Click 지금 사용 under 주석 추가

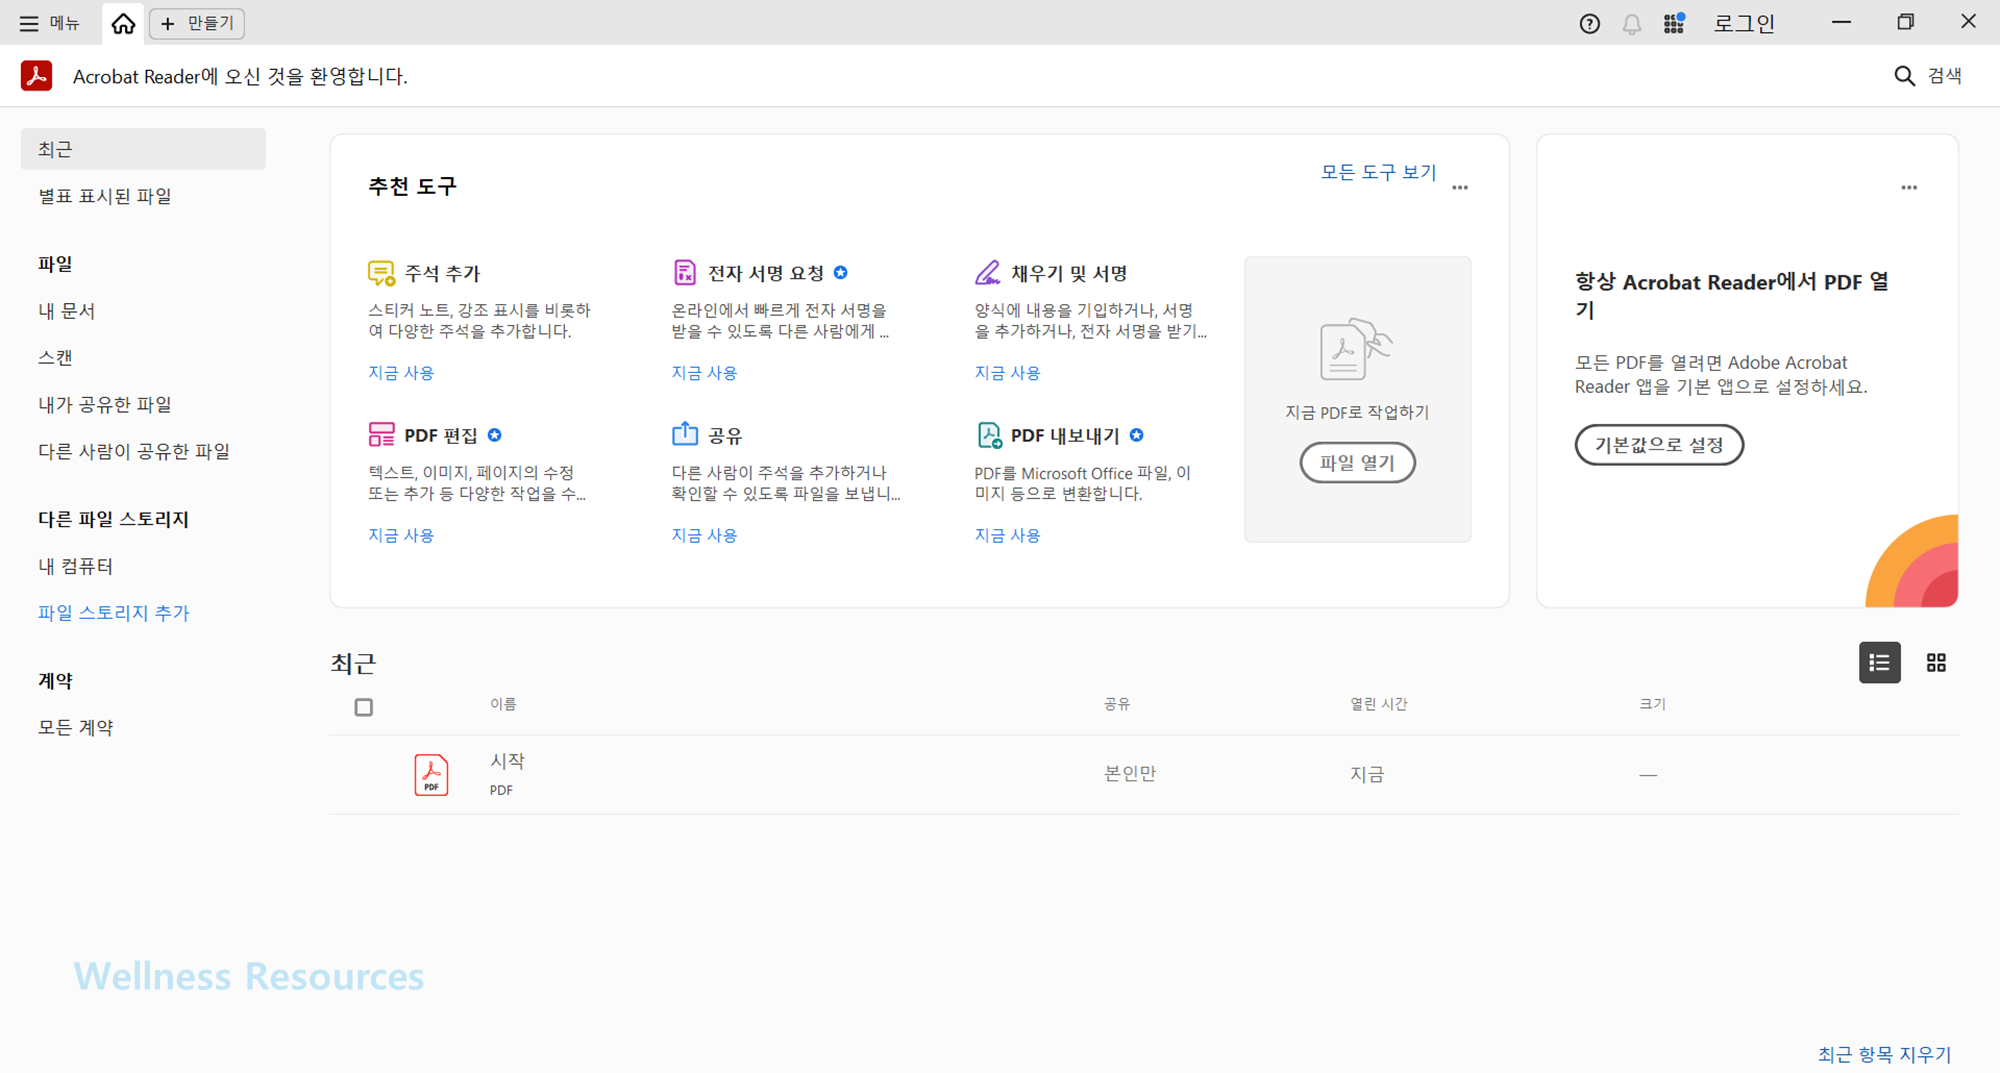401,373
